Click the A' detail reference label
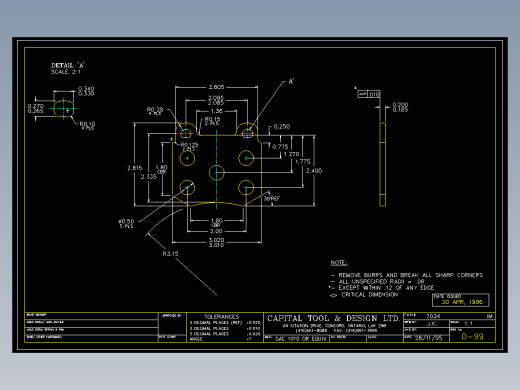 291,82
